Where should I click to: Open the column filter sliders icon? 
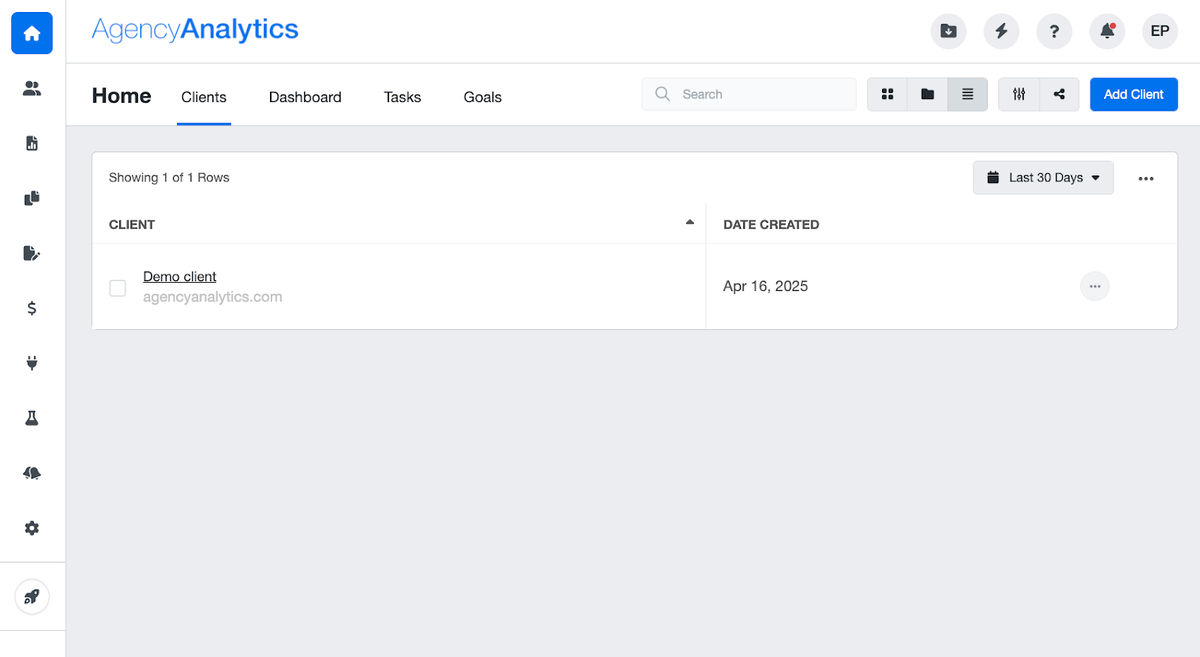pos(1019,94)
